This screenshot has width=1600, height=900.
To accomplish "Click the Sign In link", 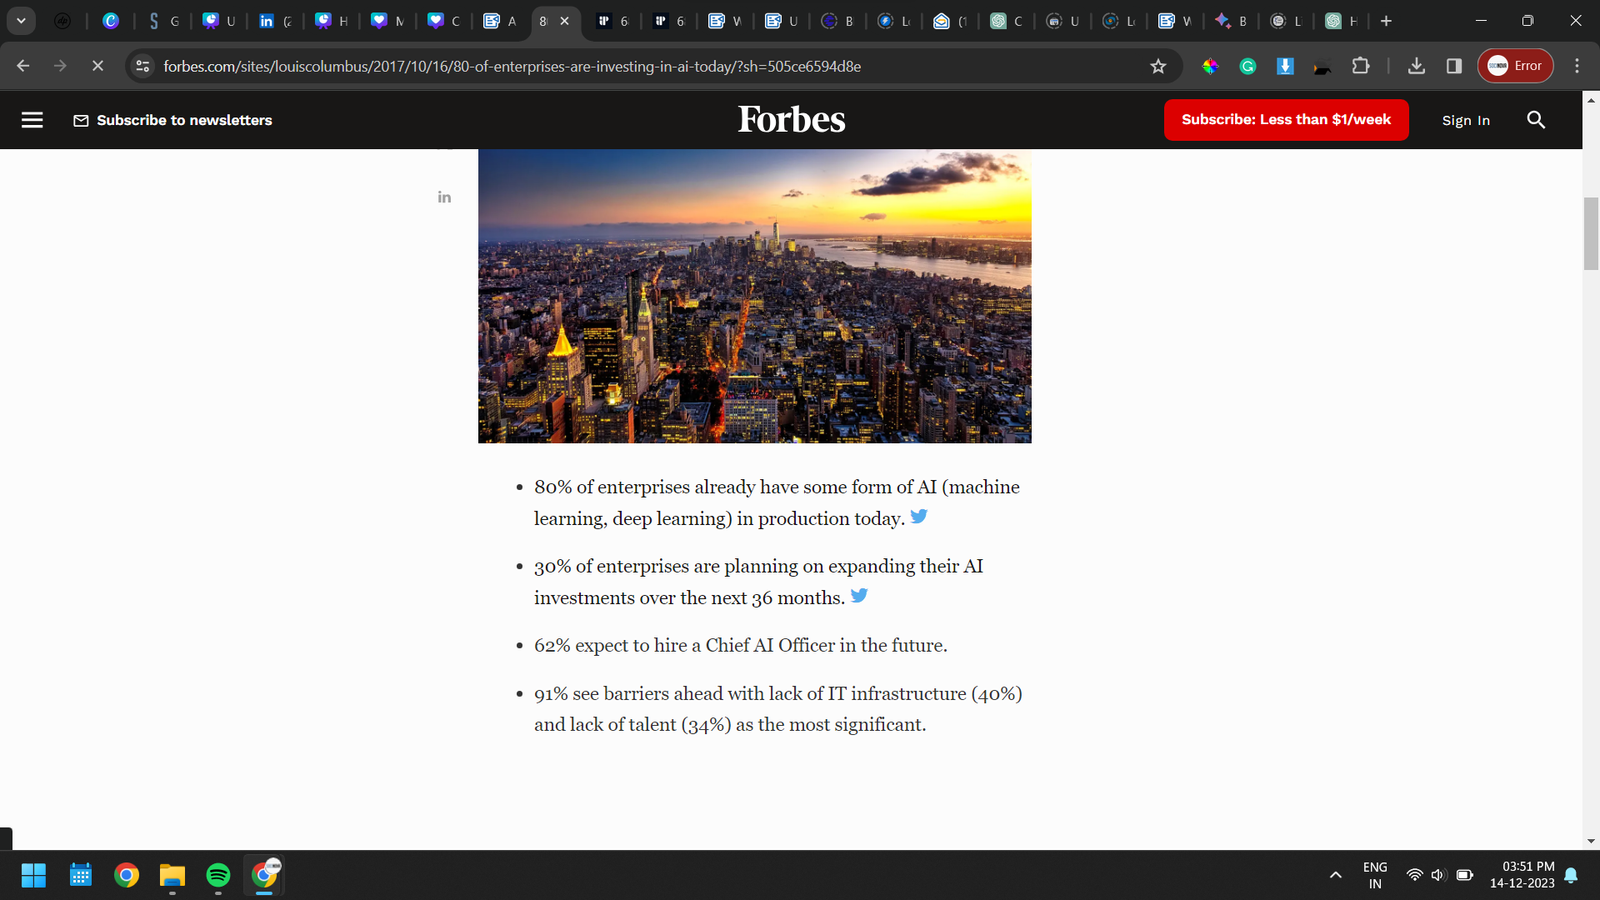I will (1465, 120).
